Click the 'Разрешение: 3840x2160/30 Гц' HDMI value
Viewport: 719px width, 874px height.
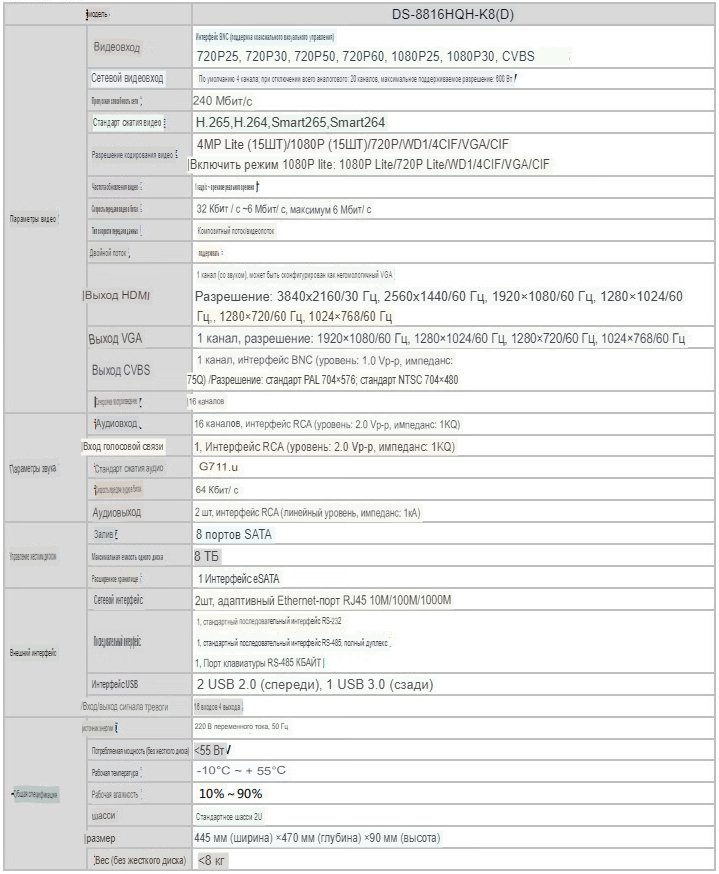(439, 297)
